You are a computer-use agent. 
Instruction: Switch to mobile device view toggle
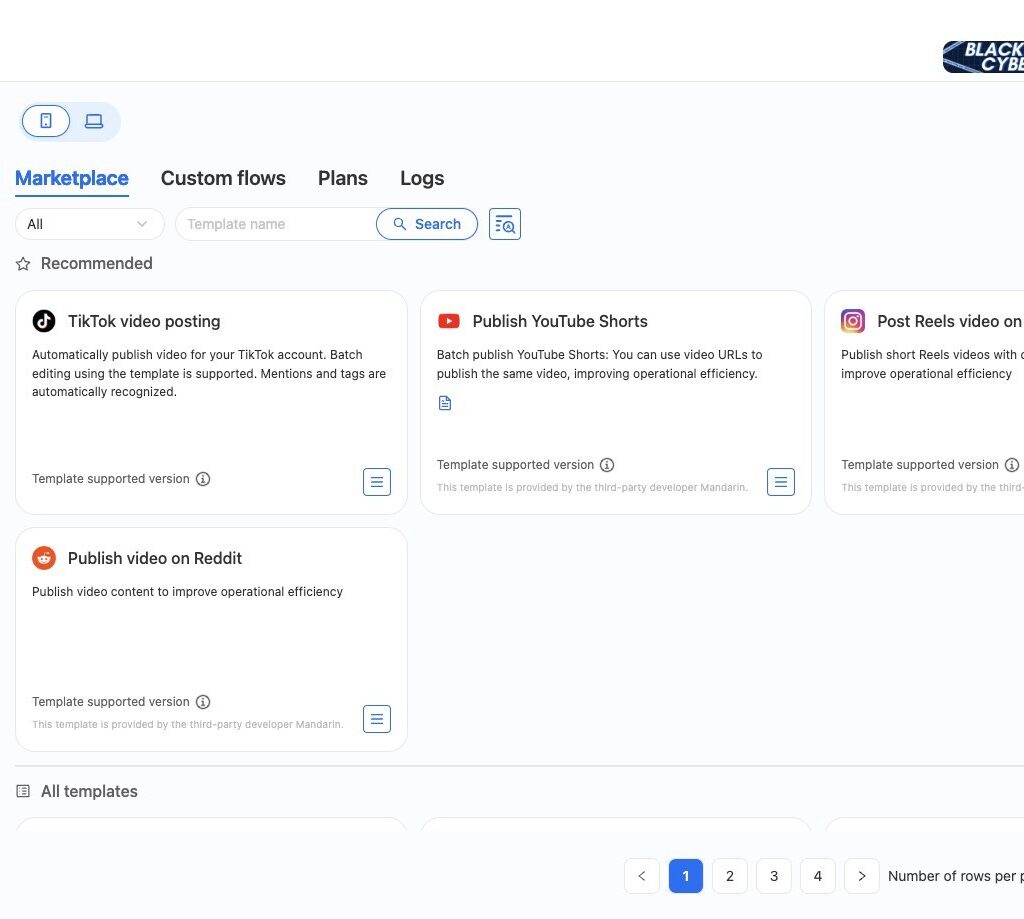[46, 121]
